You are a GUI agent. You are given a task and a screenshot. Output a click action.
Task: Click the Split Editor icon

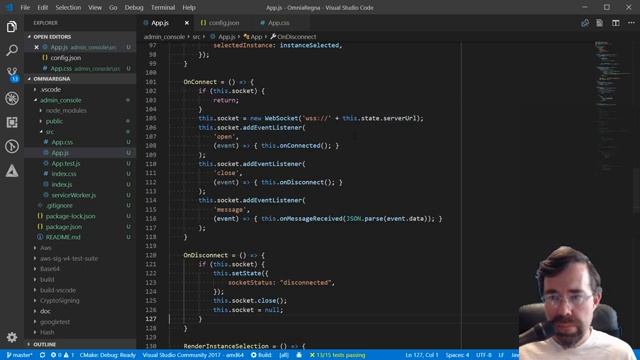coord(616,23)
